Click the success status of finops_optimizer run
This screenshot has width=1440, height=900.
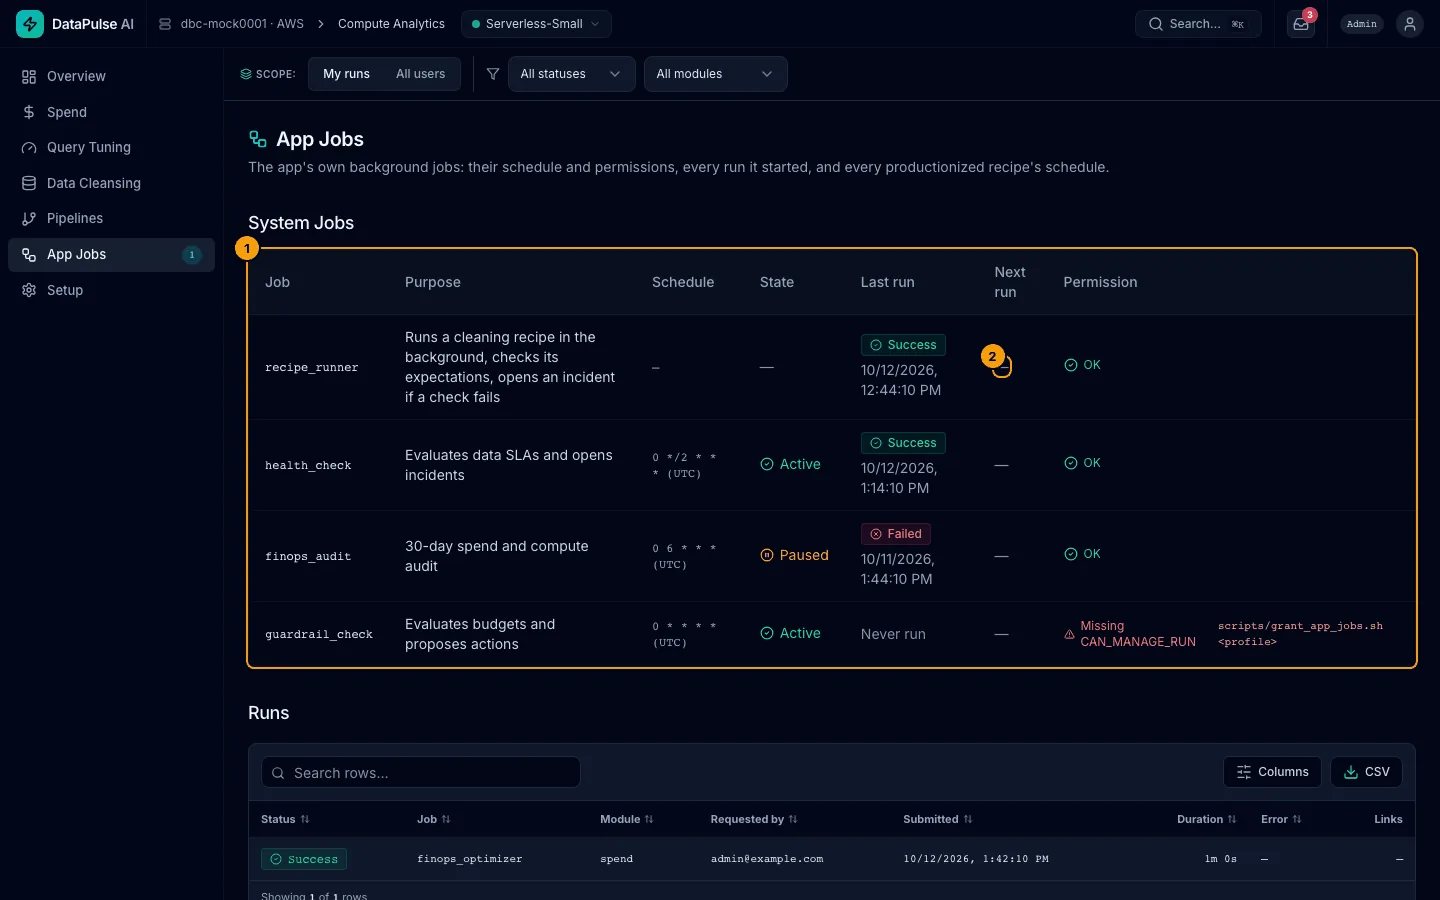[304, 859]
